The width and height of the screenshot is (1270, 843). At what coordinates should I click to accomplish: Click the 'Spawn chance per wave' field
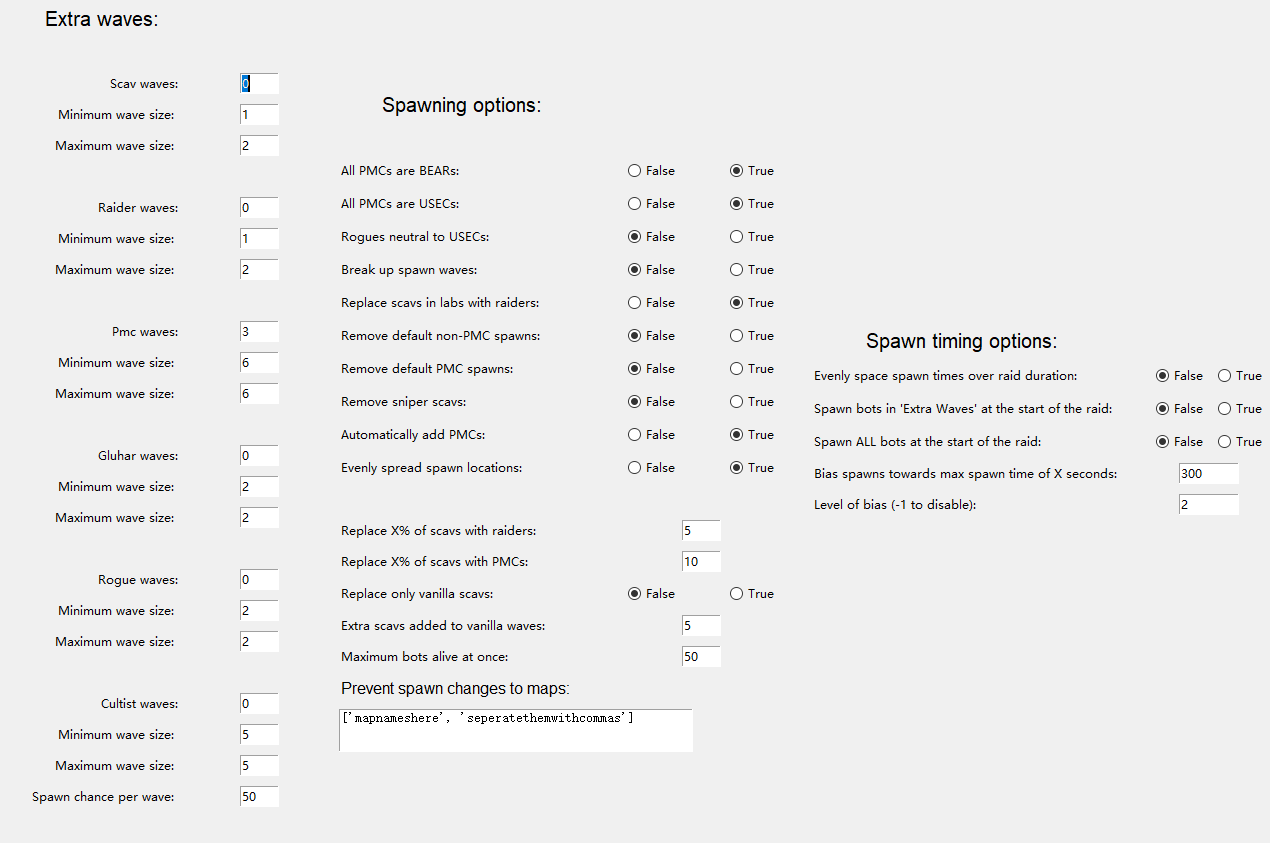click(x=259, y=797)
